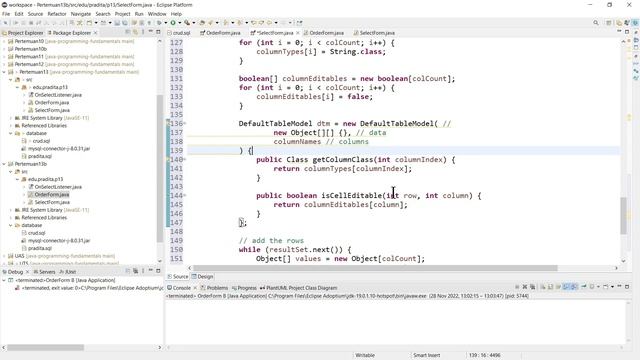Open the Display Selected Console dropdown

(598, 287)
